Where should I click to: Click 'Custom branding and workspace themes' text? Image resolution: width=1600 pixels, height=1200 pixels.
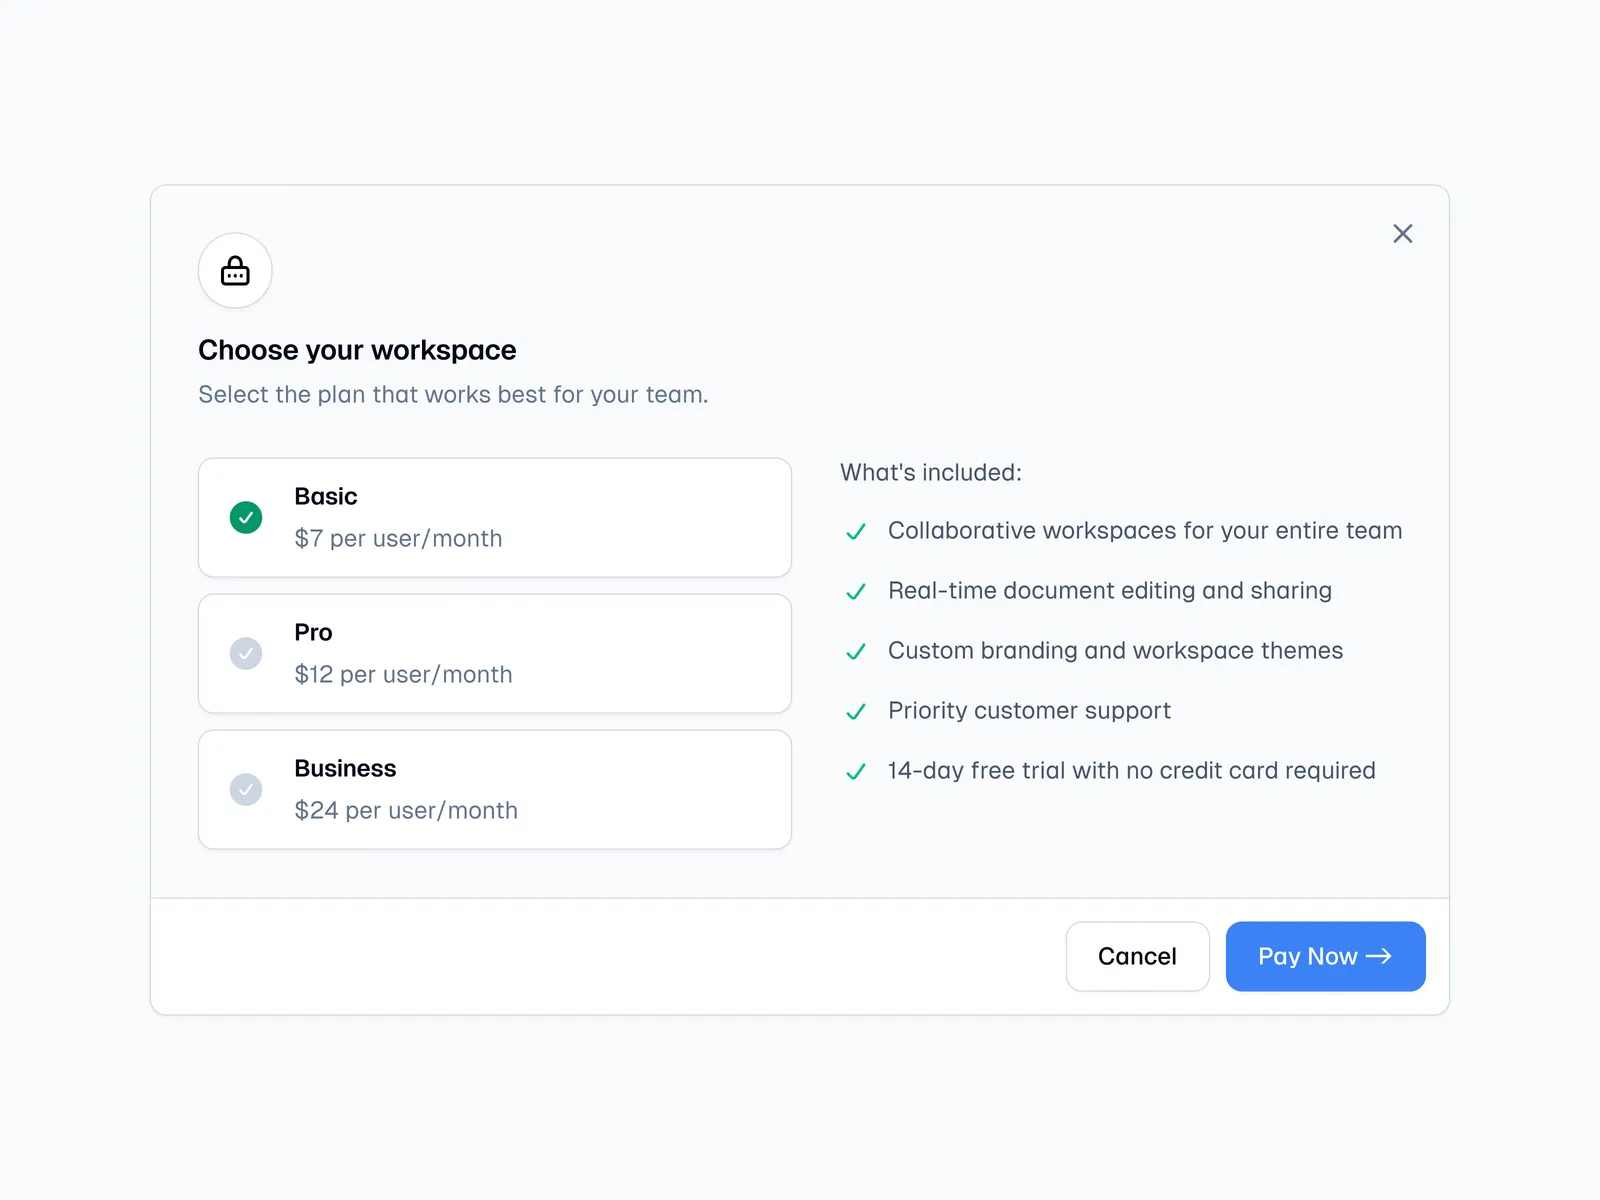tap(1115, 651)
